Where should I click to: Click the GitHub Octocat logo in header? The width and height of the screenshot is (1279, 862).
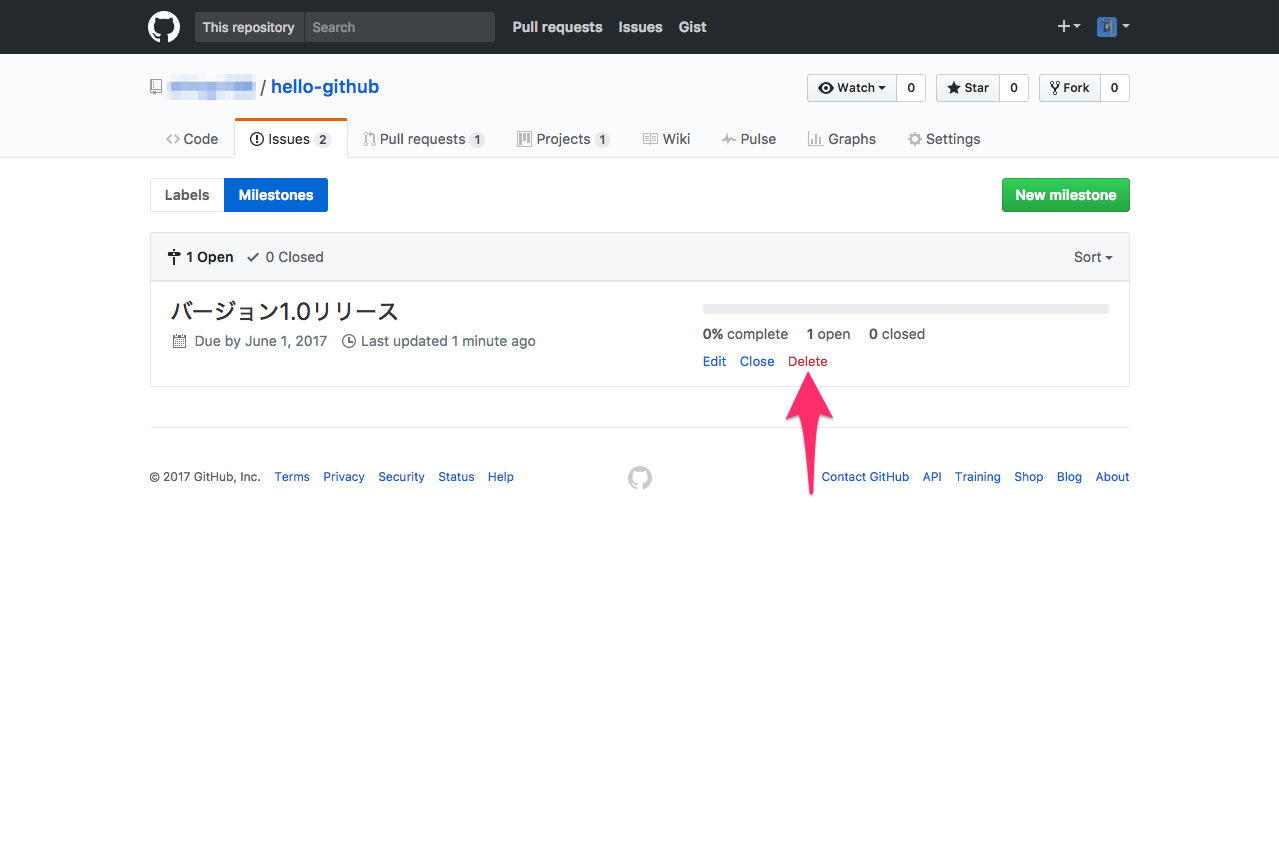tap(163, 27)
